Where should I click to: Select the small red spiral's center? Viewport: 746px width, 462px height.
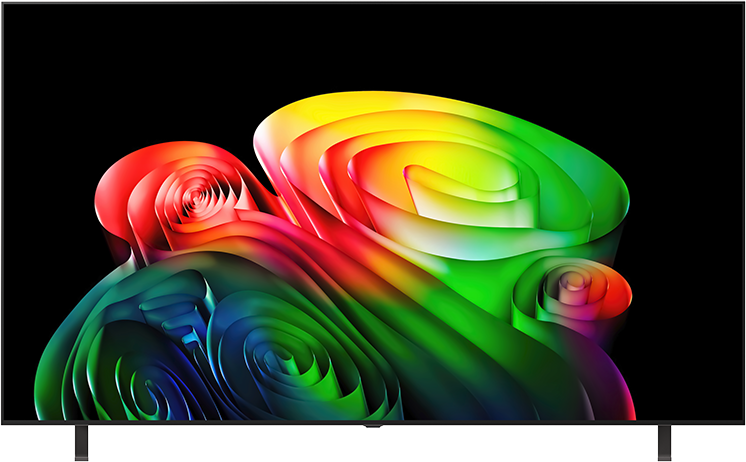tap(195, 195)
